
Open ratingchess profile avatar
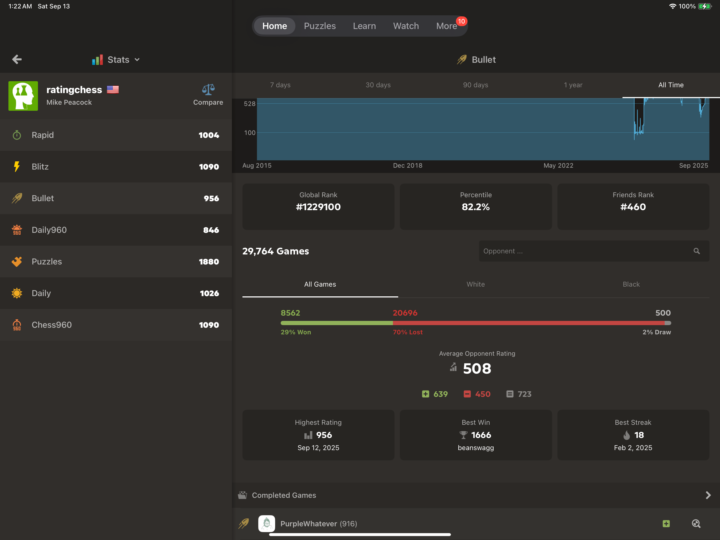pyautogui.click(x=23, y=96)
